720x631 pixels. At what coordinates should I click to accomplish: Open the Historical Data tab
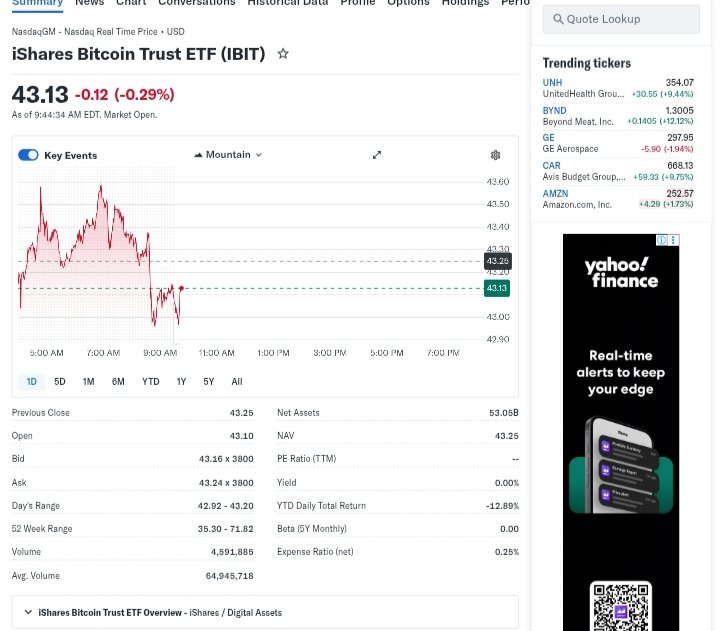click(x=287, y=3)
